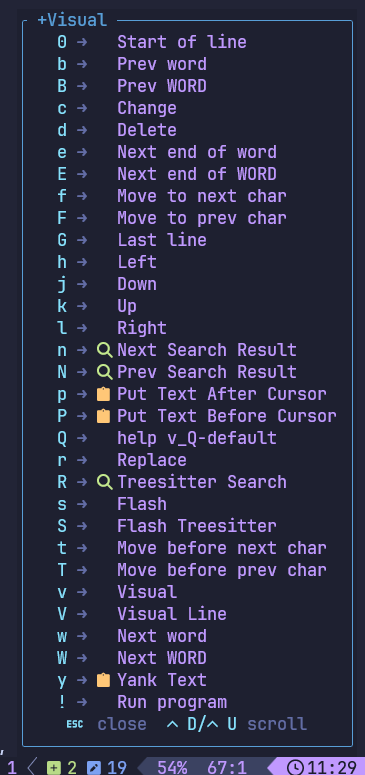The height and width of the screenshot is (775, 365).
Task: Click the 67:1 cursor position indicator
Action: point(227,768)
